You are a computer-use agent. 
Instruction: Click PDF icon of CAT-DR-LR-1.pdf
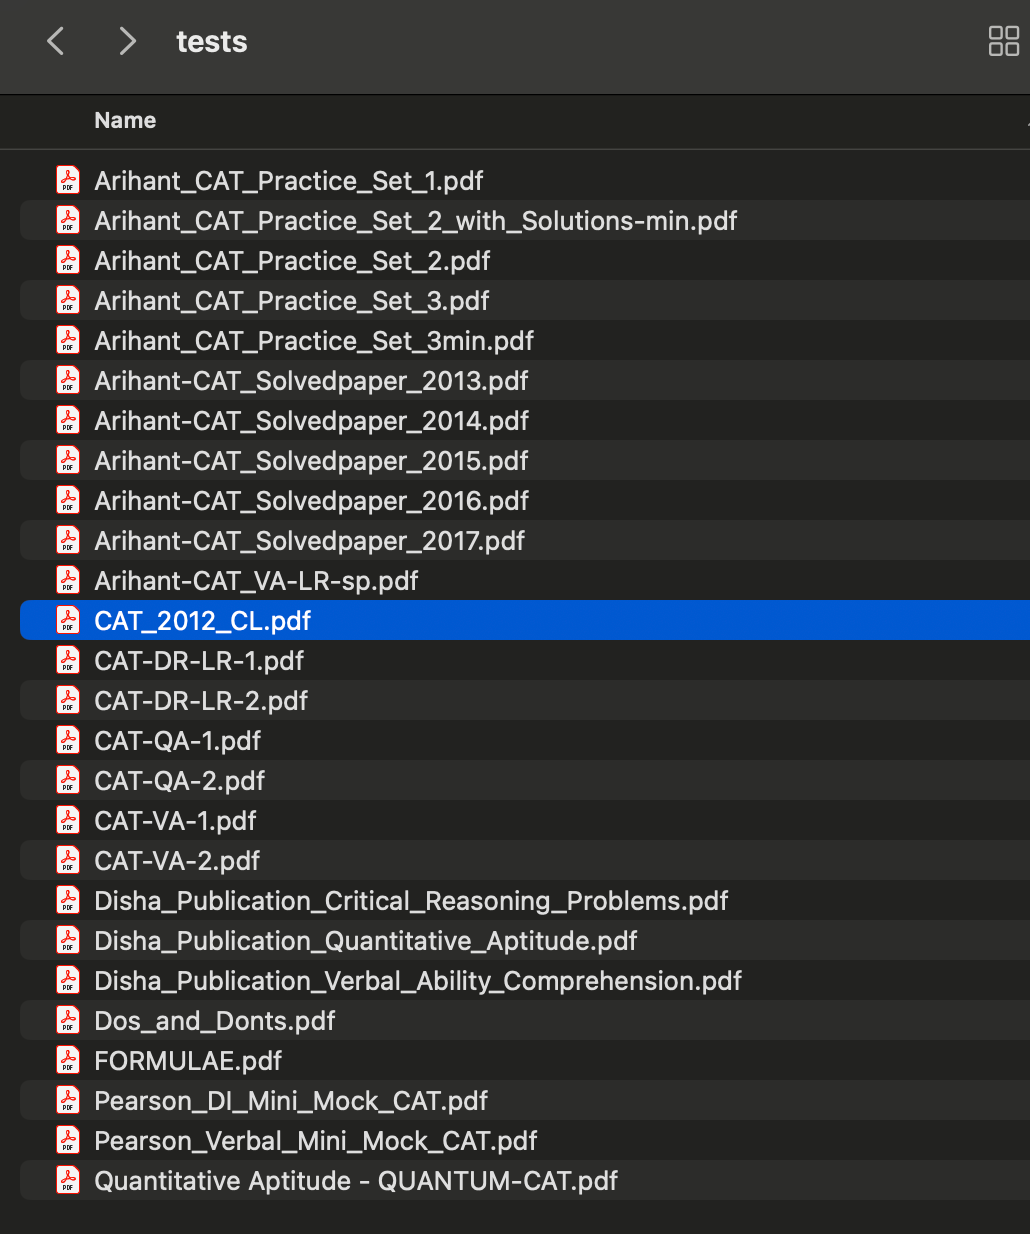point(68,660)
